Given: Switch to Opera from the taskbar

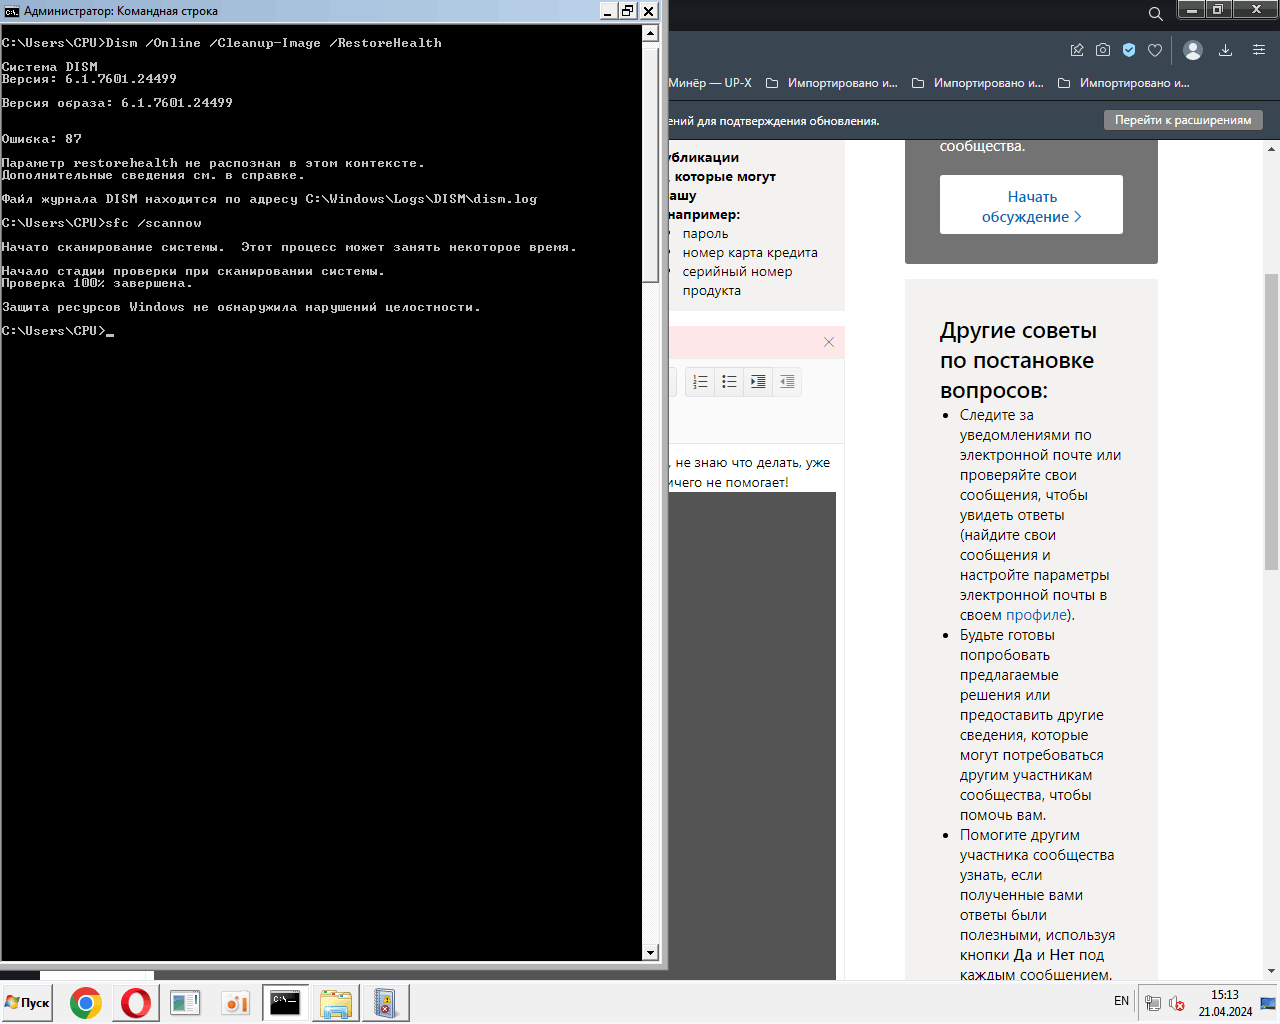Looking at the screenshot, I should click(136, 1003).
